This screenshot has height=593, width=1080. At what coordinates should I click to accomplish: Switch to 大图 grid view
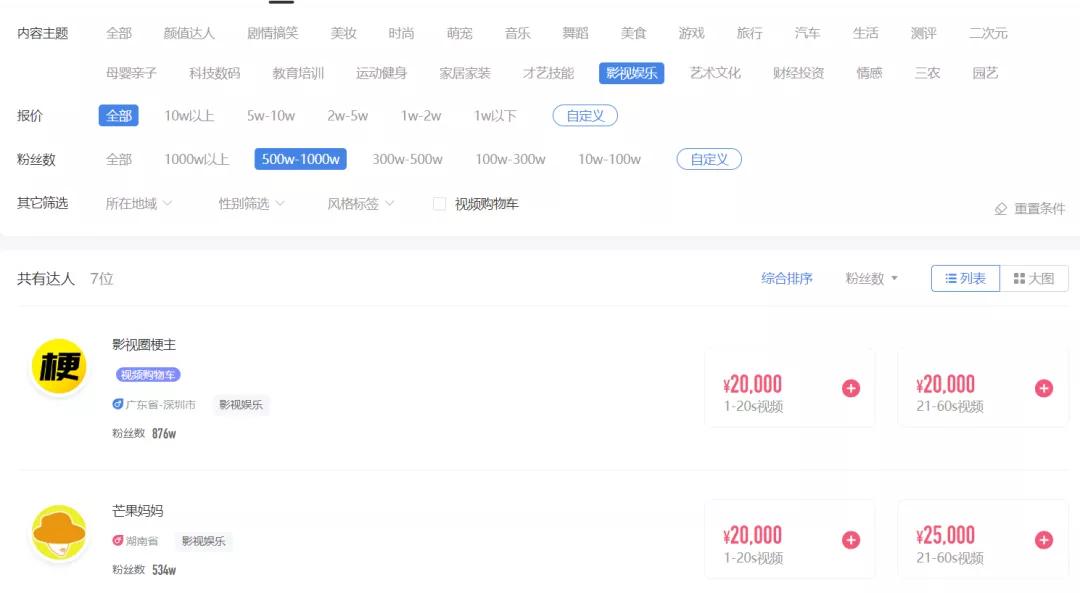[x=1034, y=278]
